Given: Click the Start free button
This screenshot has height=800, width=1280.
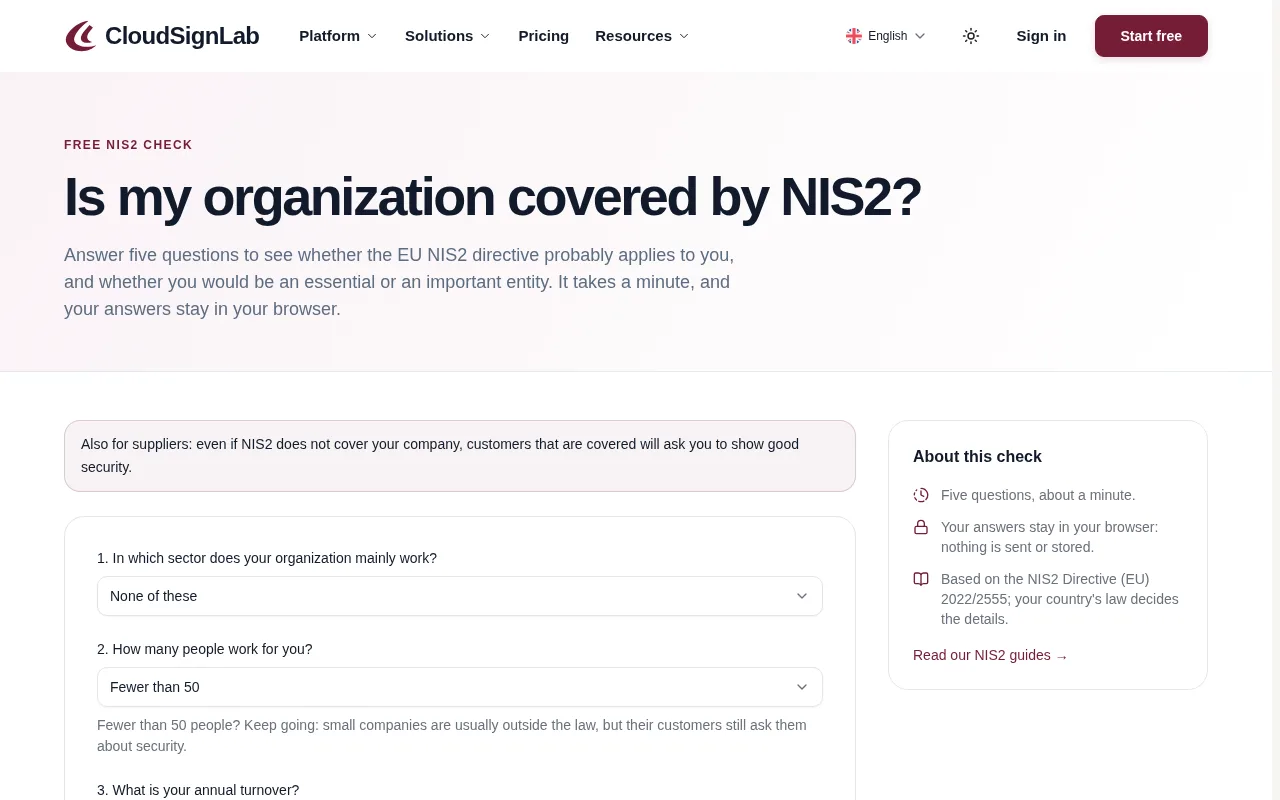Looking at the screenshot, I should click(1151, 36).
